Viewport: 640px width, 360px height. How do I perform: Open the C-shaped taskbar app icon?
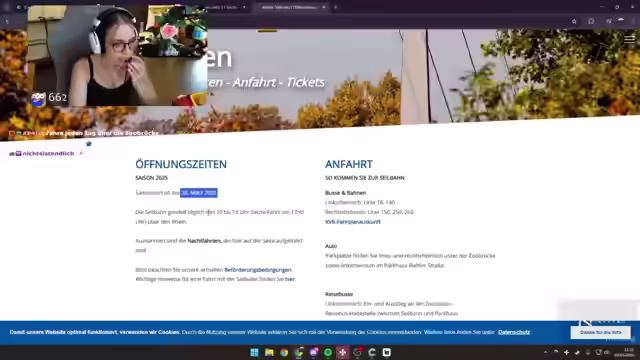point(372,352)
